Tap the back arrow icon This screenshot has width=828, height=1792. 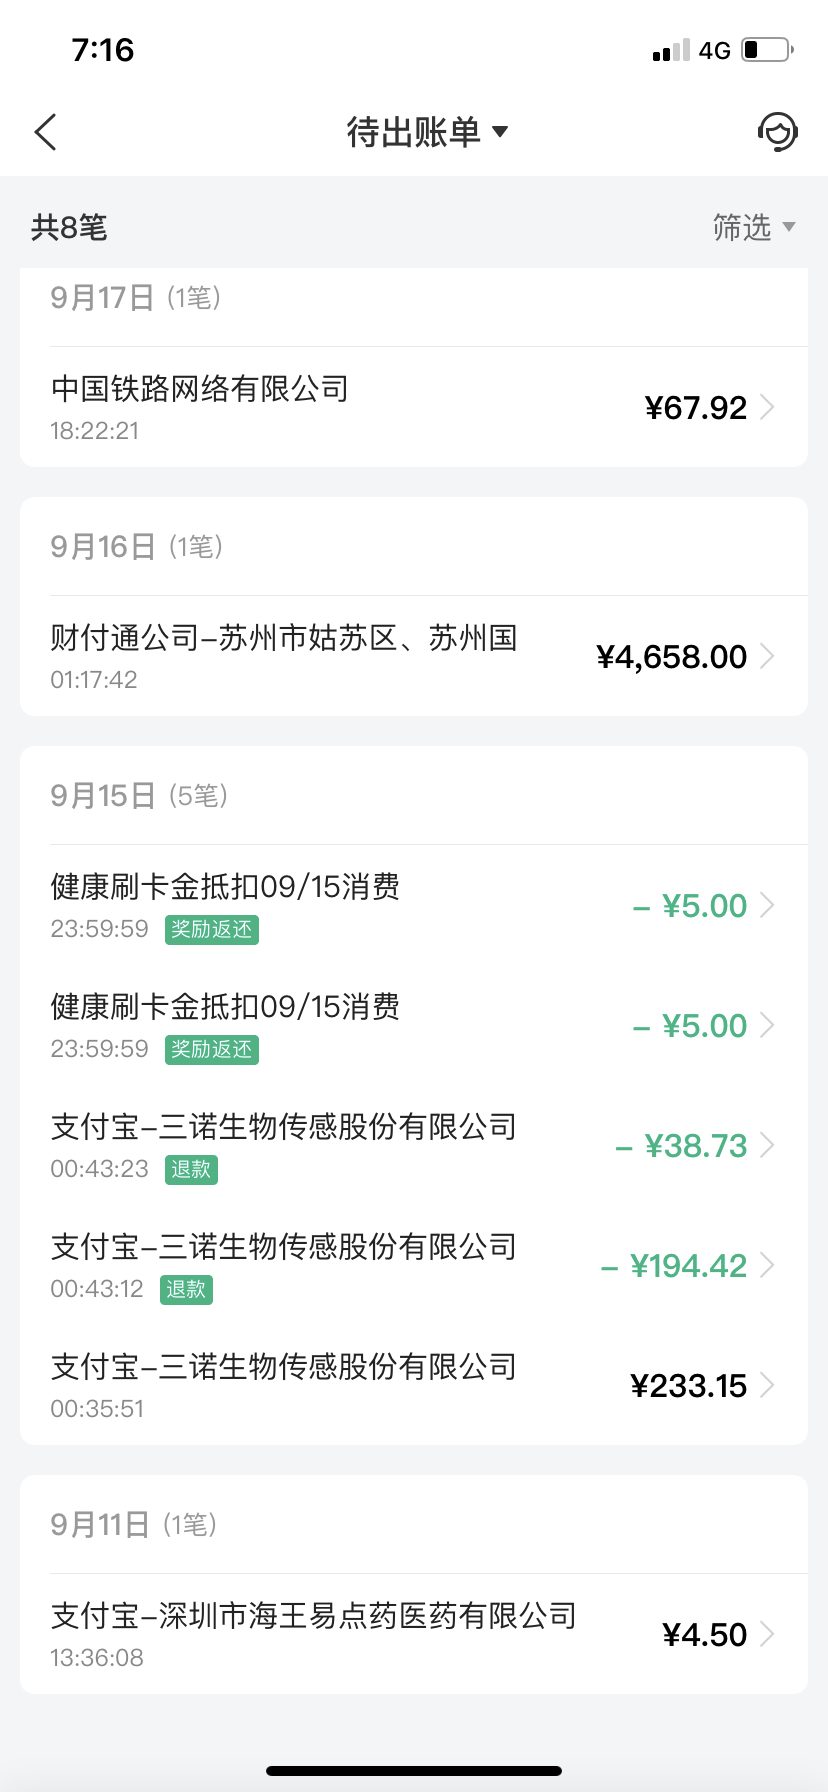(46, 132)
